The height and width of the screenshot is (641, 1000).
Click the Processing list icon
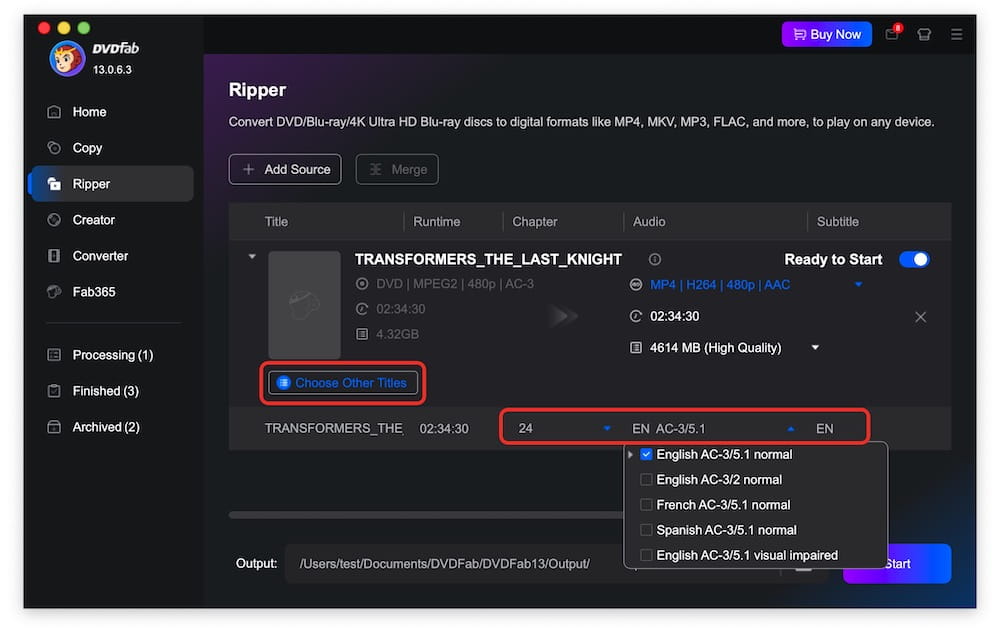[x=54, y=355]
